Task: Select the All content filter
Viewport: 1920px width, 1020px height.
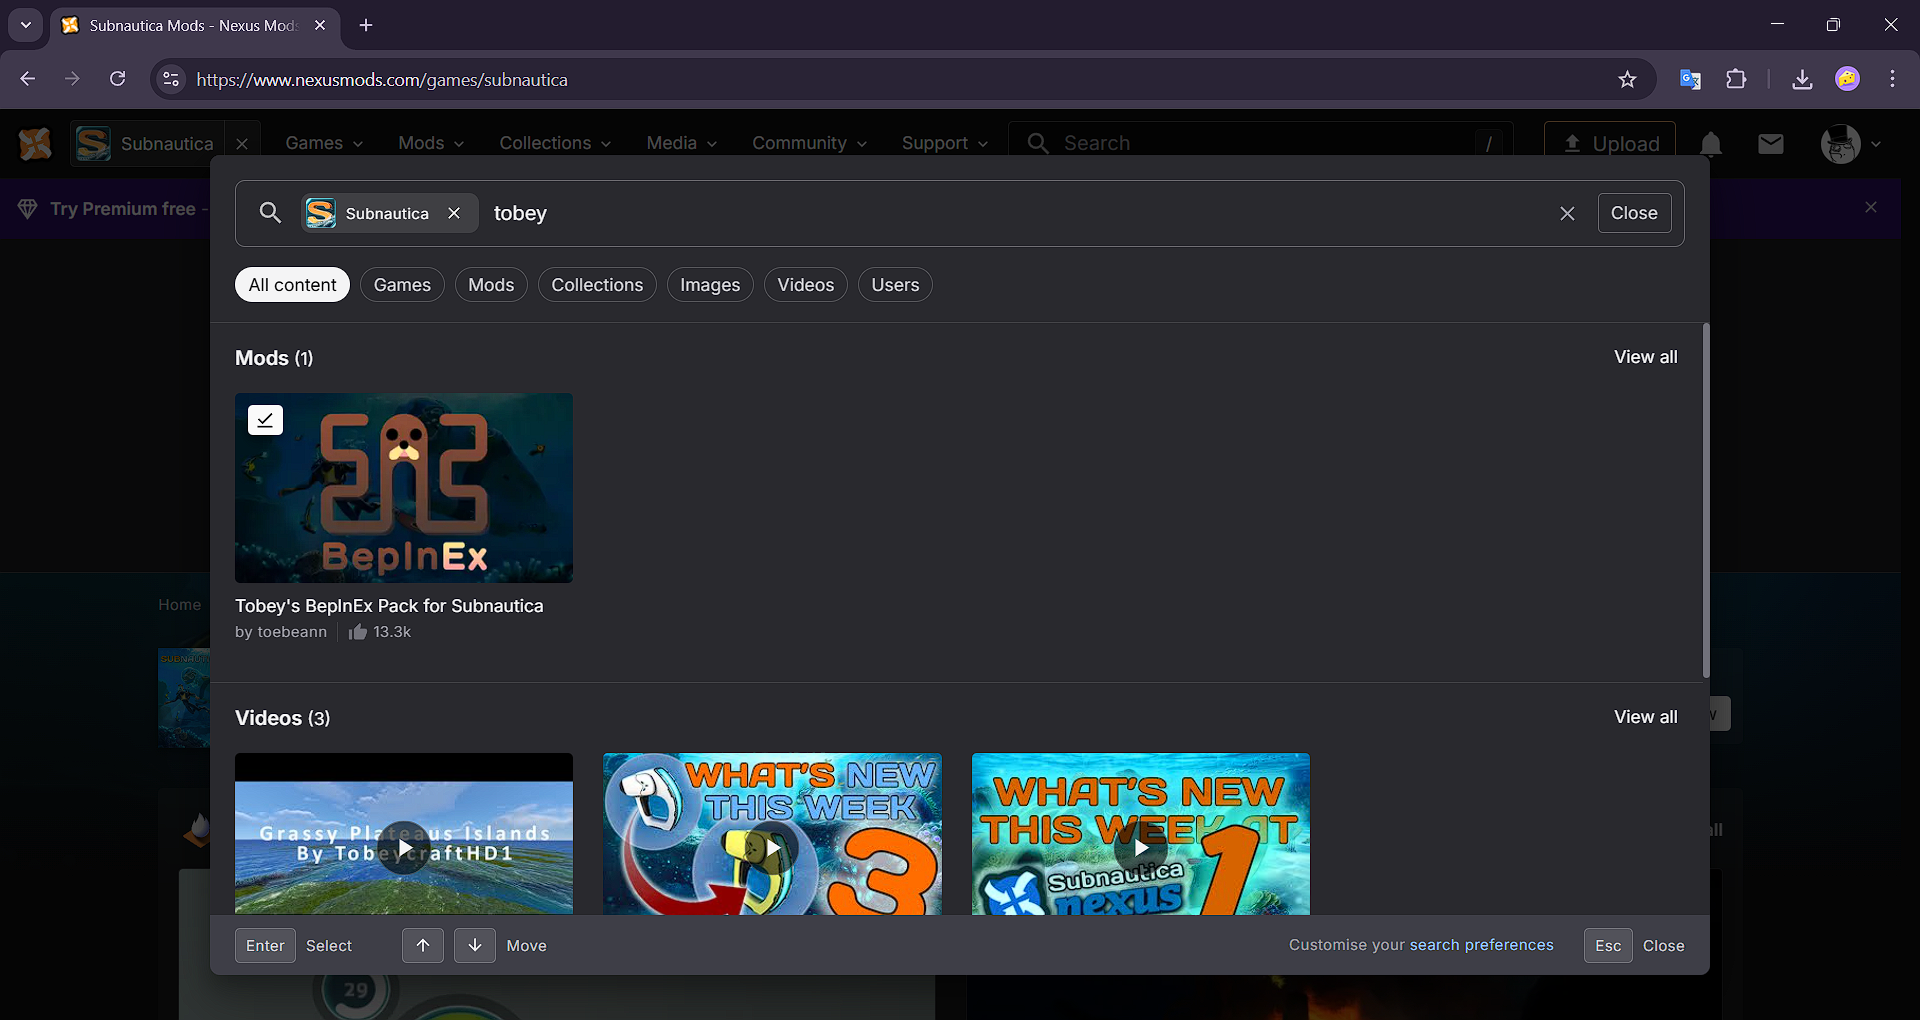Action: (x=292, y=285)
